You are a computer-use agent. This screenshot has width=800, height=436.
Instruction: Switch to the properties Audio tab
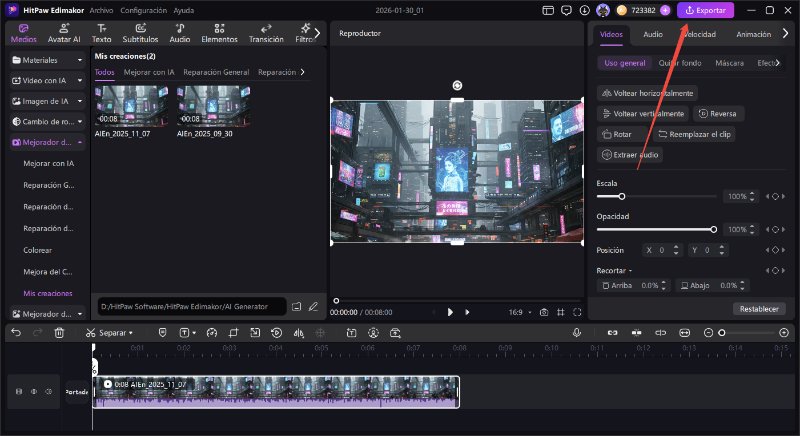point(653,34)
